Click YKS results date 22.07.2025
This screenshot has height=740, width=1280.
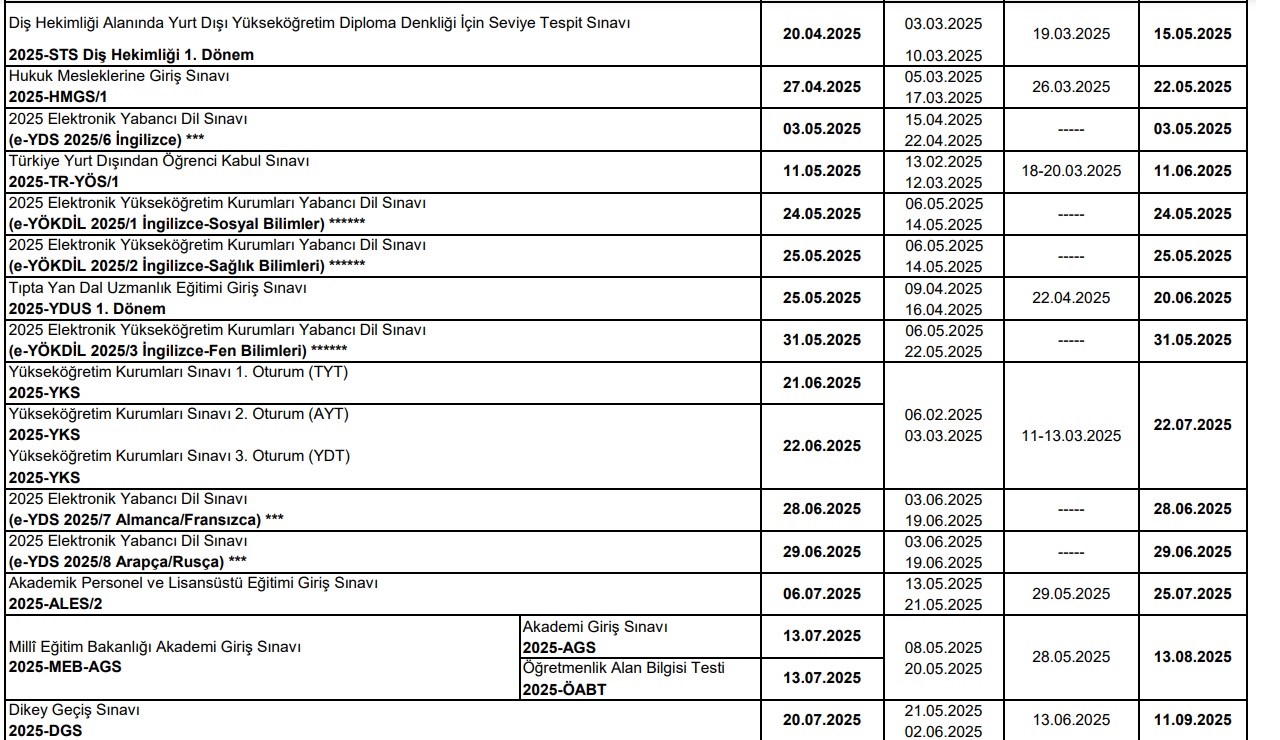[x=1192, y=425]
